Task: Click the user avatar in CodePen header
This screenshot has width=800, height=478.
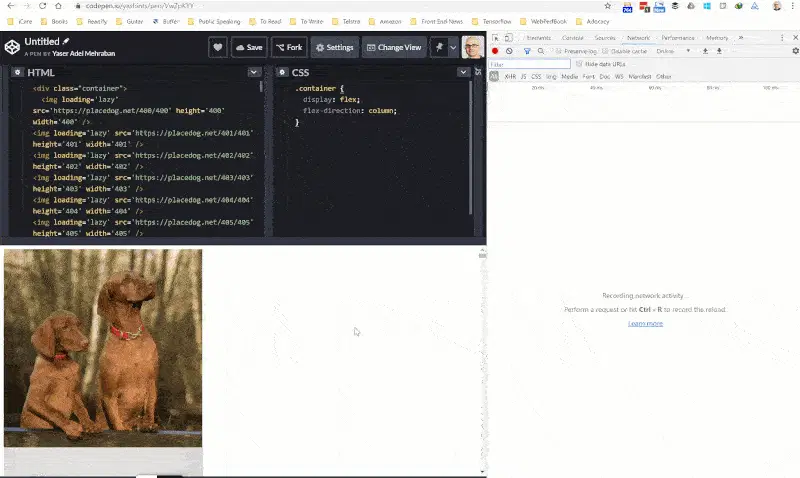Action: (x=472, y=47)
